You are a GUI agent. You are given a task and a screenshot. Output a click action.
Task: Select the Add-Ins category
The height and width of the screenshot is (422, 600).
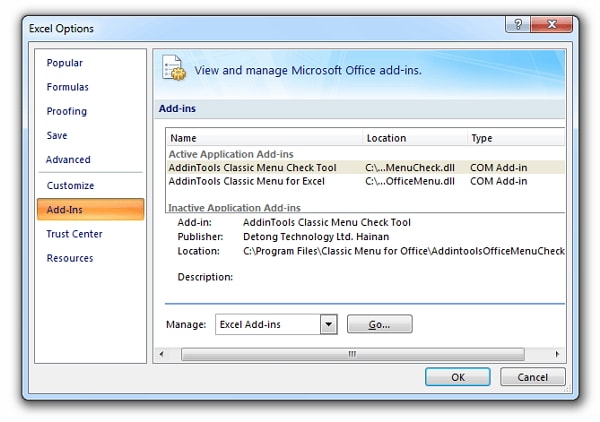[x=91, y=209]
